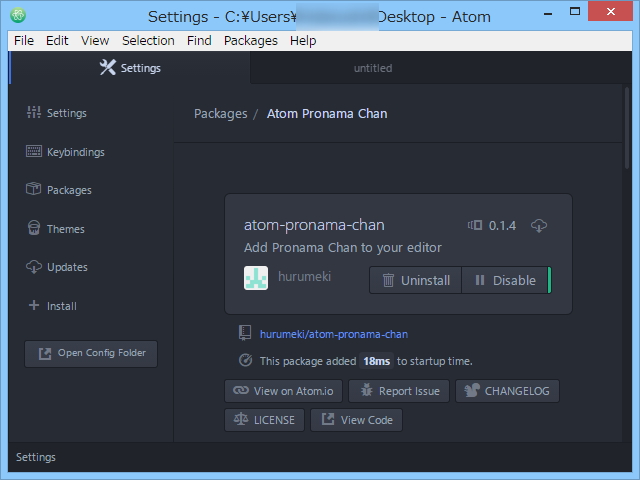This screenshot has width=640, height=480.
Task: Disable the atom-pronama-chan package
Action: point(505,280)
